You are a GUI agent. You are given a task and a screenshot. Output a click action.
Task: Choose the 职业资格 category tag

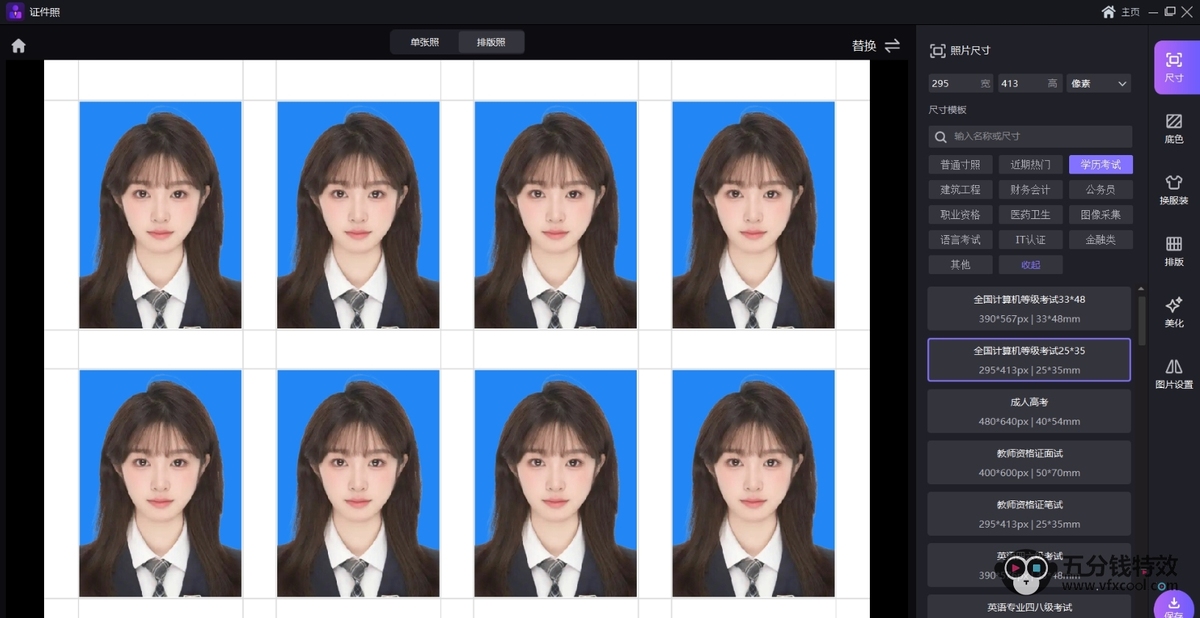(960, 214)
